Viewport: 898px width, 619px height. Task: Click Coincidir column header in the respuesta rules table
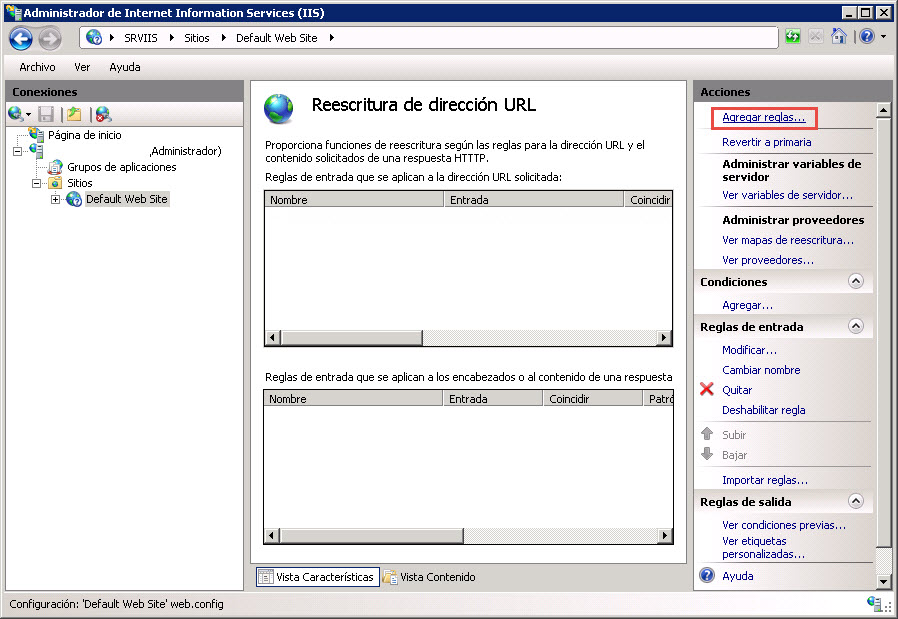[x=592, y=399]
